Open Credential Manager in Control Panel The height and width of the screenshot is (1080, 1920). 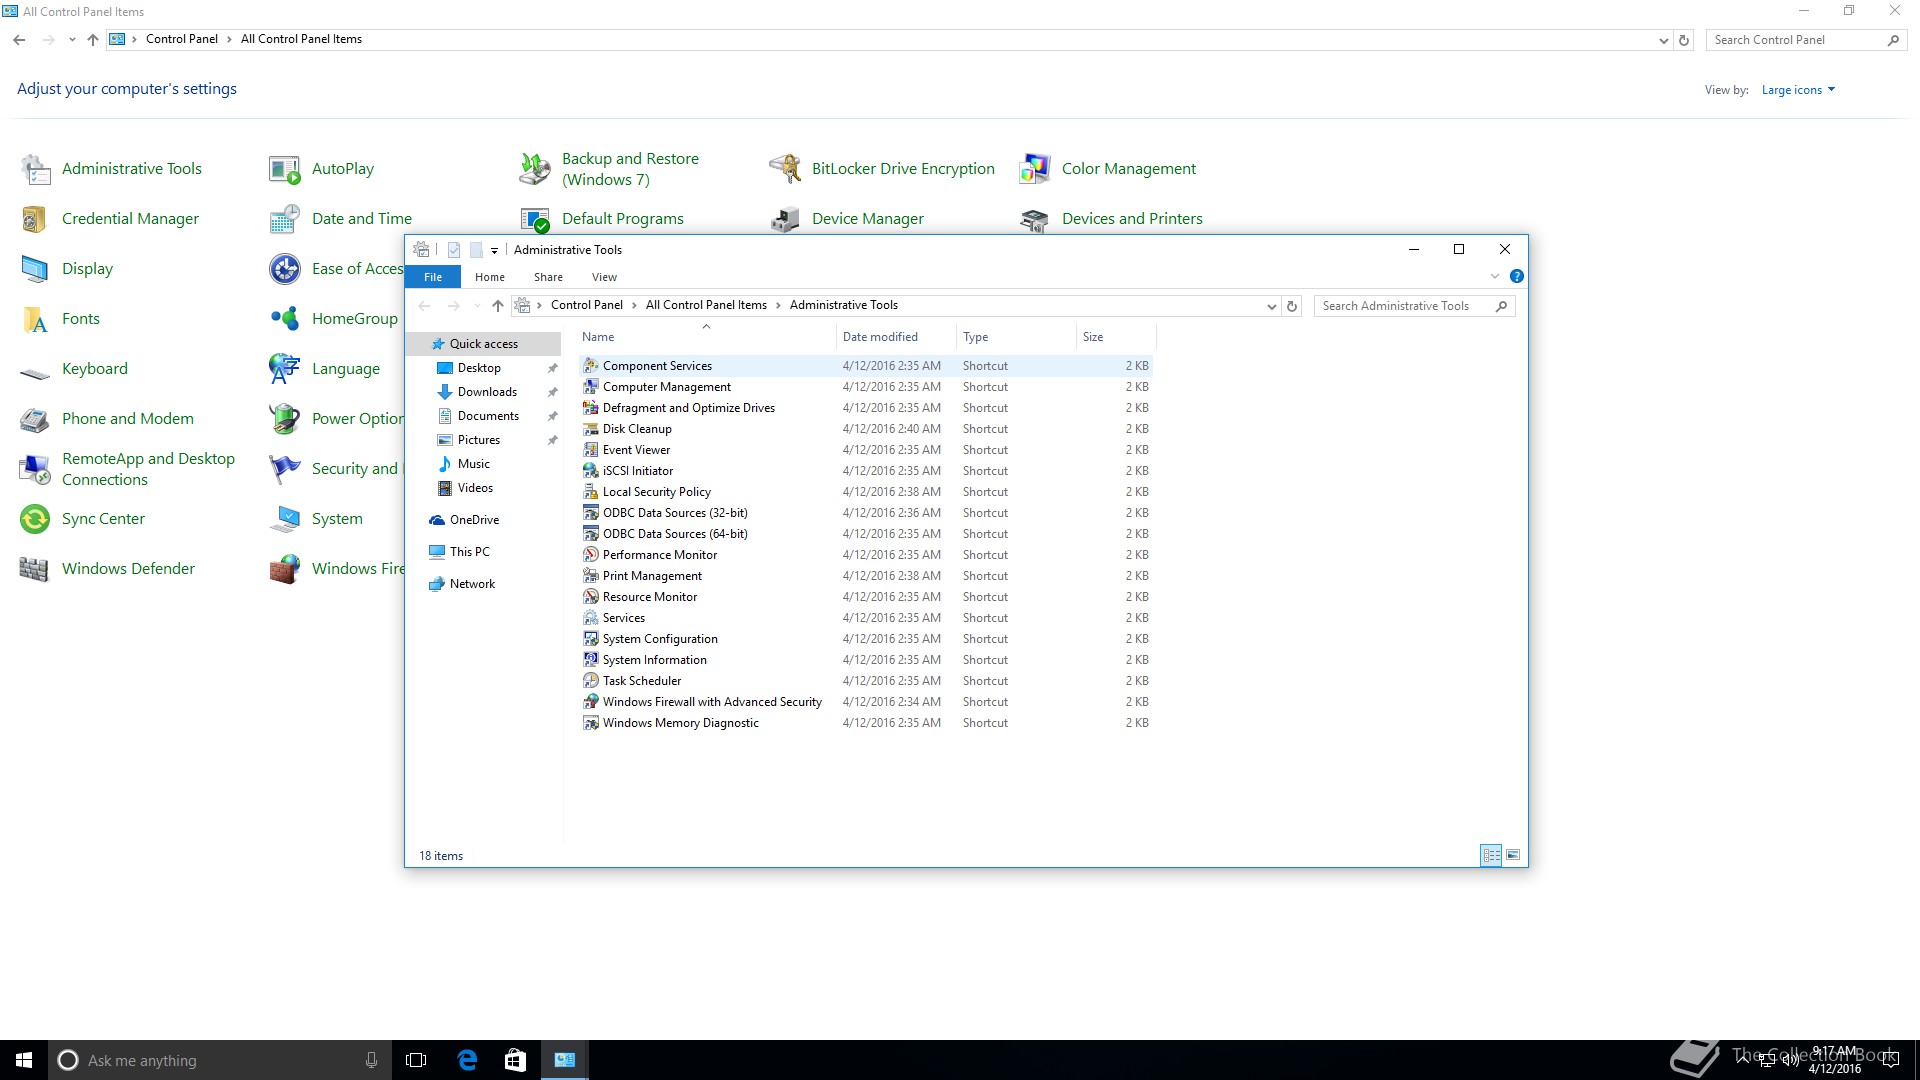(x=110, y=219)
